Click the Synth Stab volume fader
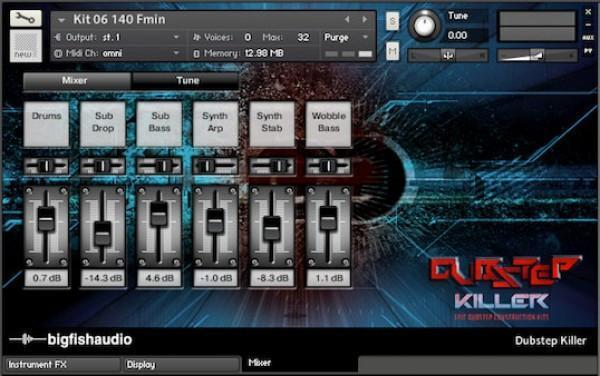The image size is (600, 376). click(272, 228)
